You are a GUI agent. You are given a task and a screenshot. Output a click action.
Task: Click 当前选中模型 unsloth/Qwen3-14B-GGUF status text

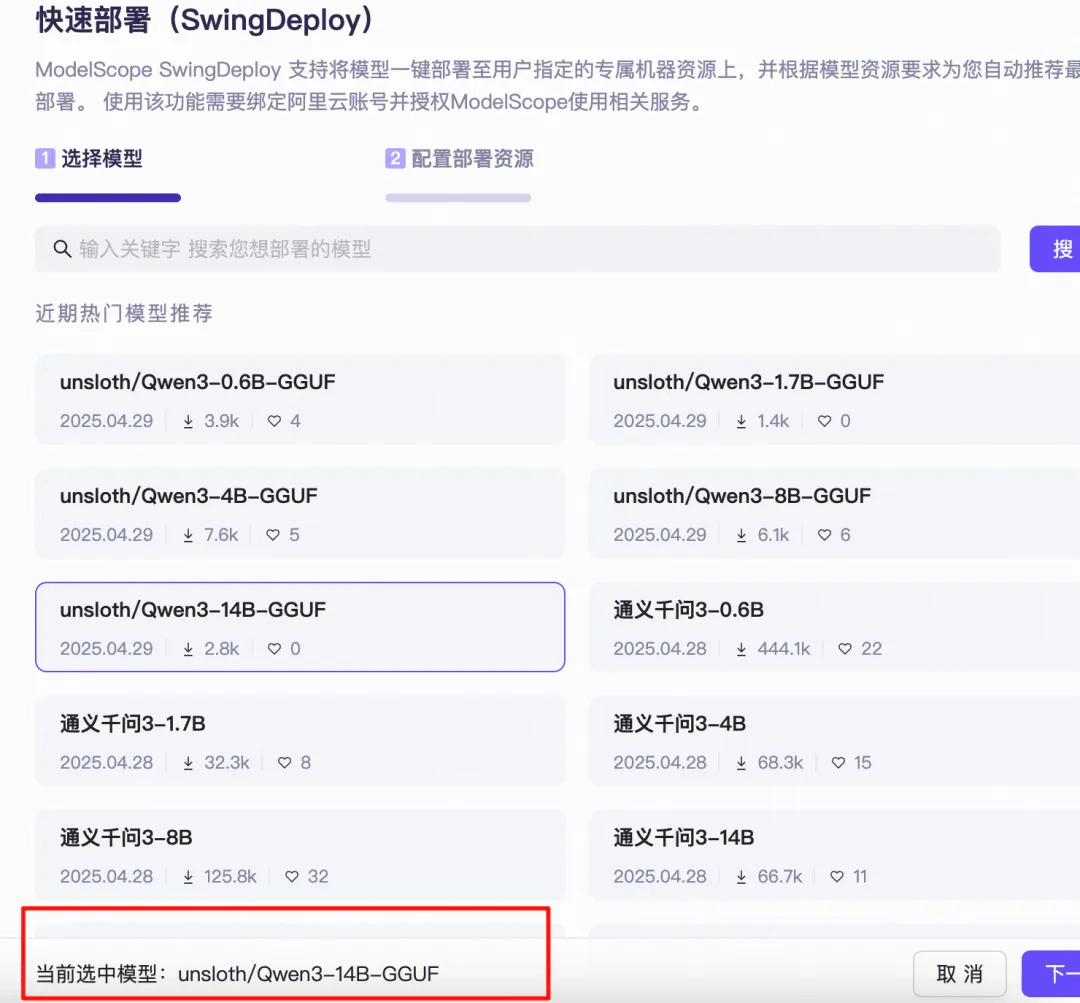(237, 974)
